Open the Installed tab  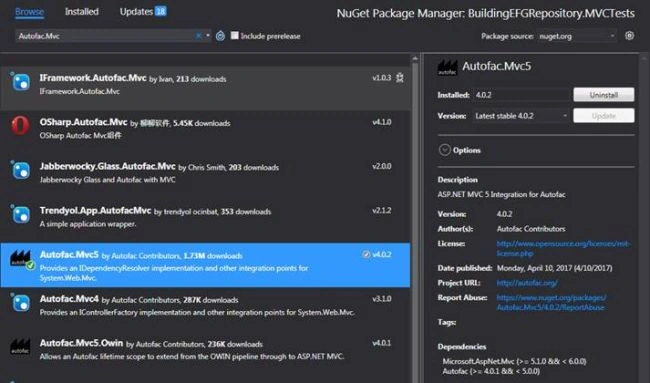tap(82, 12)
